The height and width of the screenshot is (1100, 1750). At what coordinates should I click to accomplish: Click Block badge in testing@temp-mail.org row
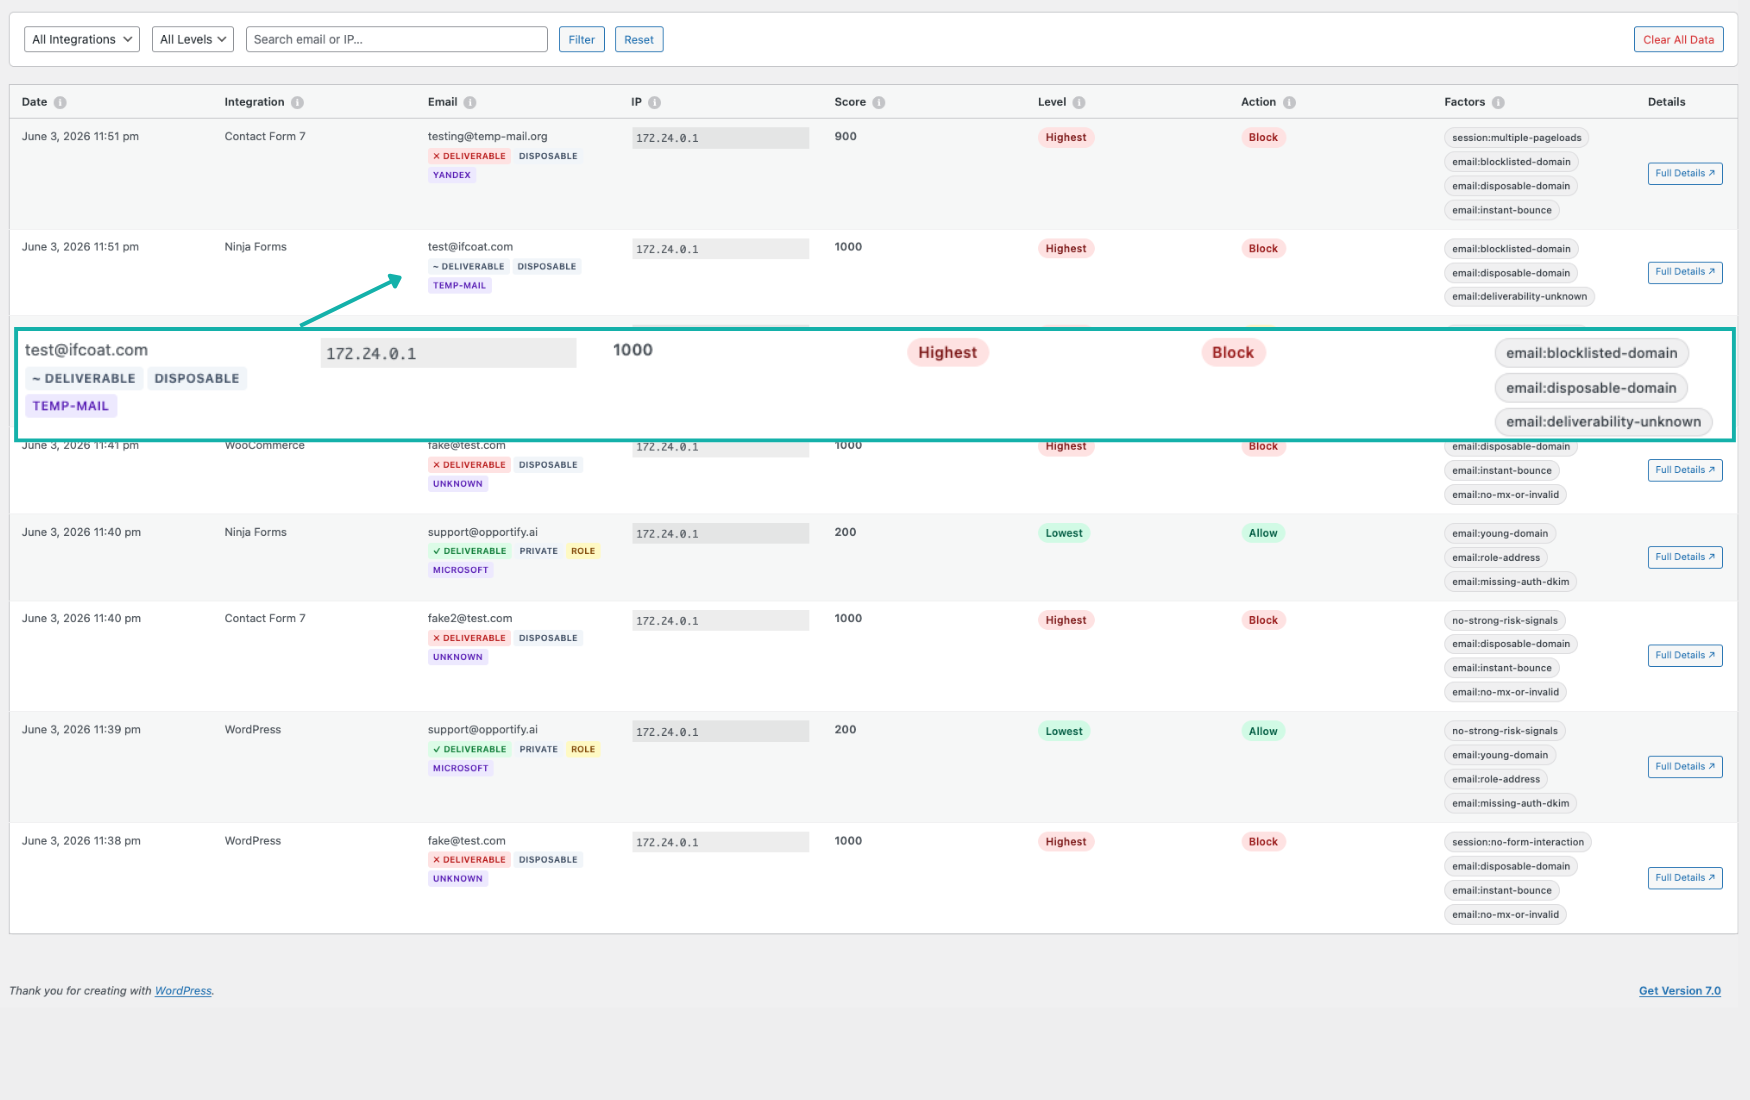pyautogui.click(x=1263, y=138)
